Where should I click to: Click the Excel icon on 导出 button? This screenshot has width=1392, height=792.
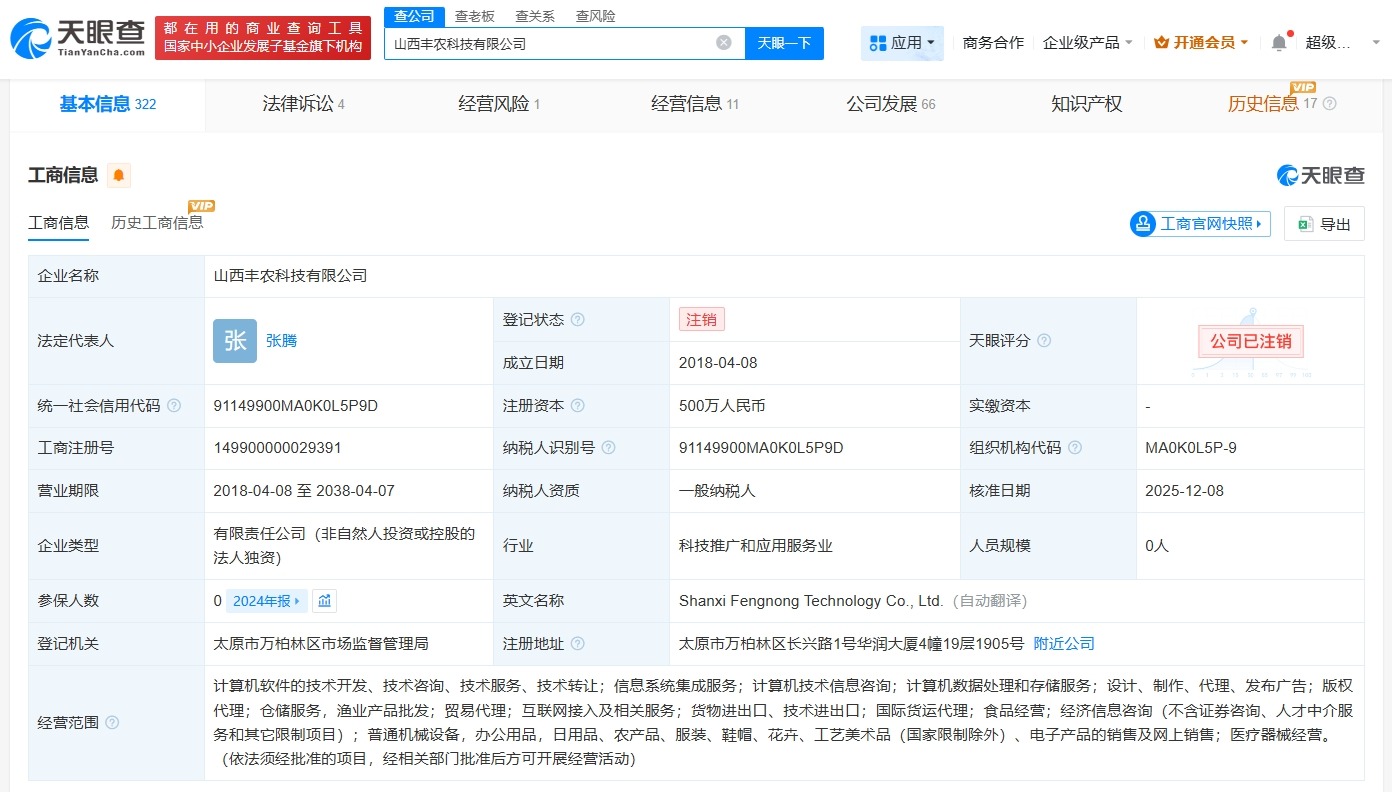[x=1303, y=223]
